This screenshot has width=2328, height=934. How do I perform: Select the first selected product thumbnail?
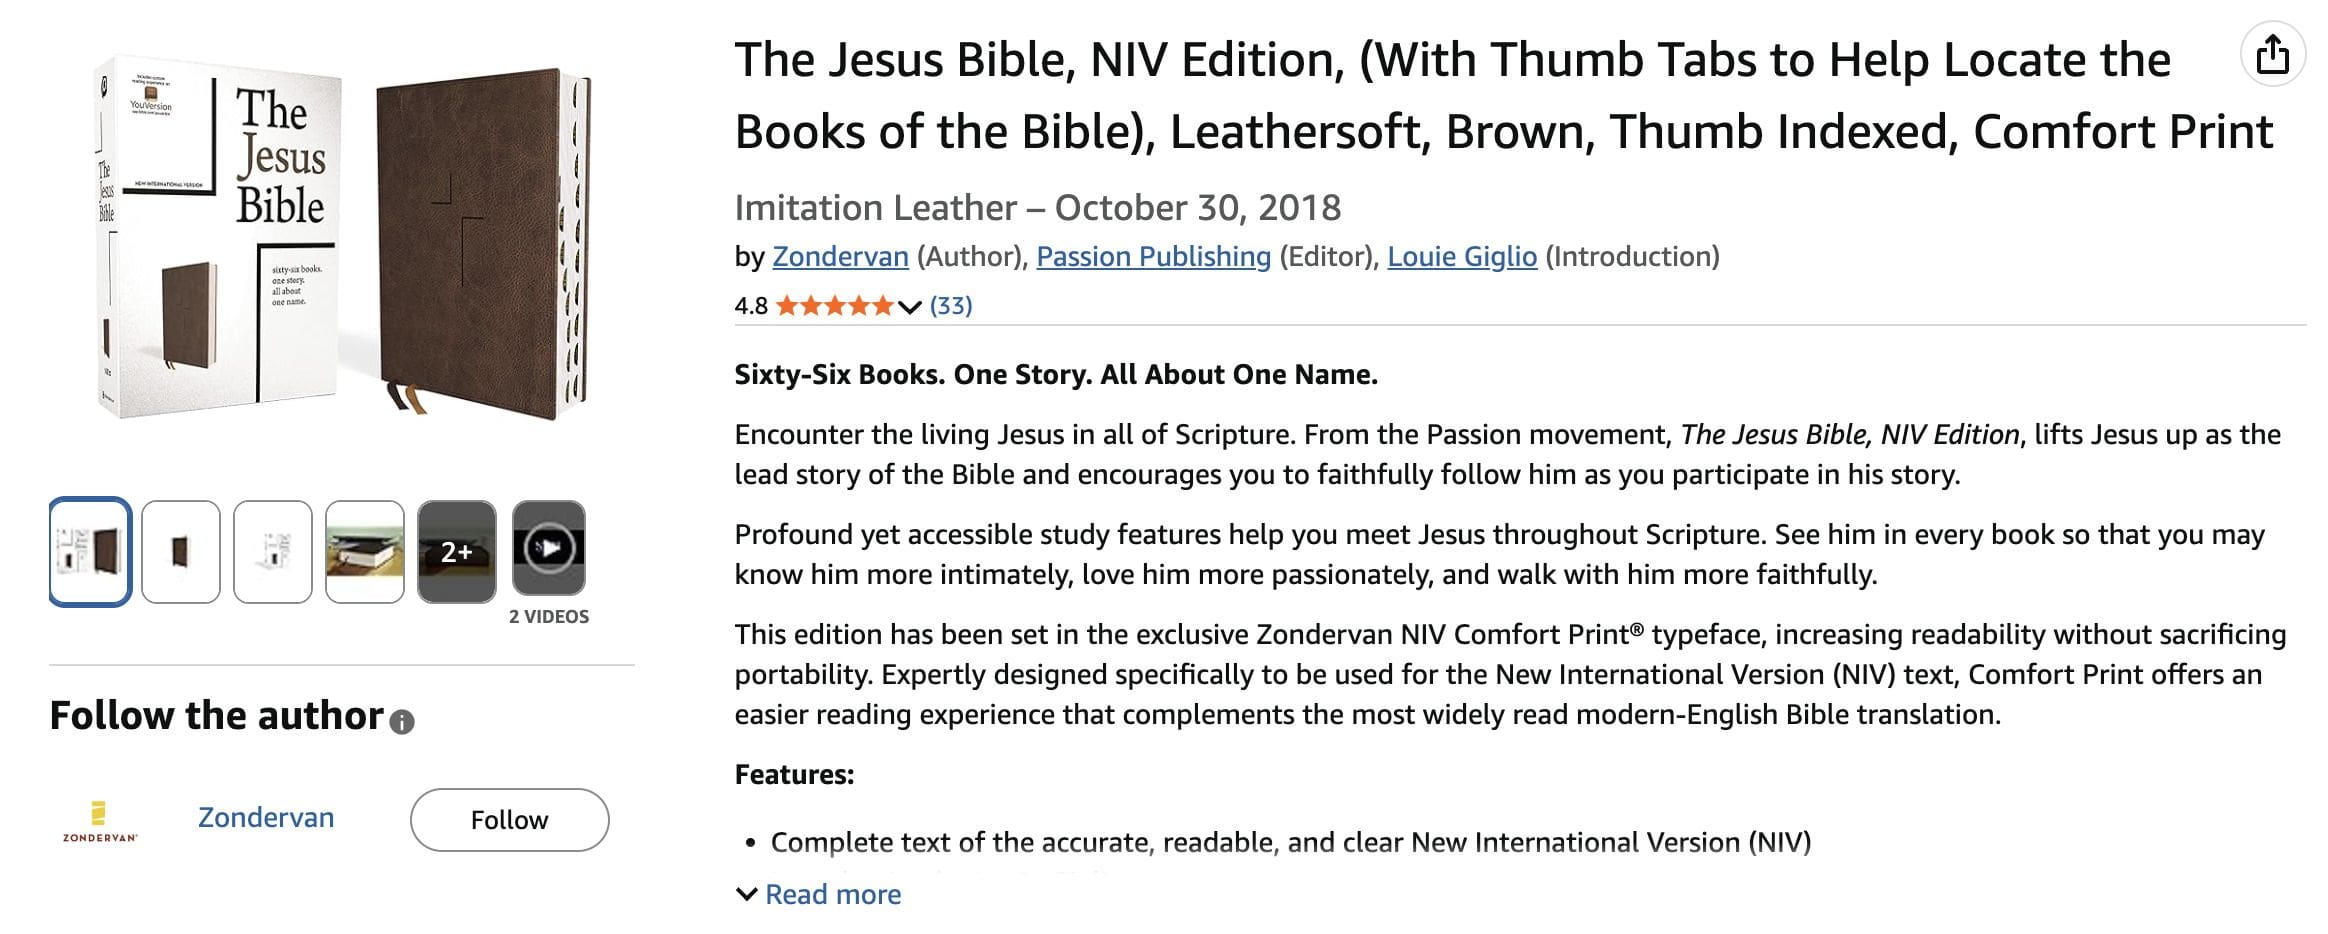90,552
